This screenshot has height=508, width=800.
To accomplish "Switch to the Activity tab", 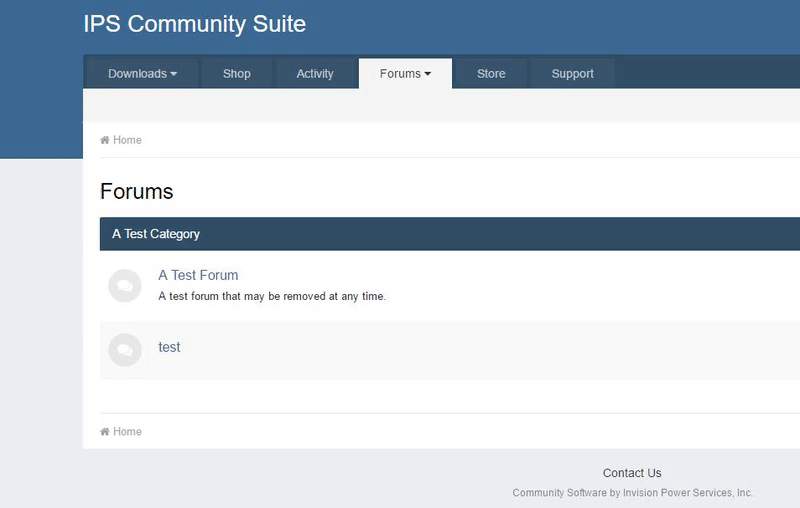I will 315,73.
